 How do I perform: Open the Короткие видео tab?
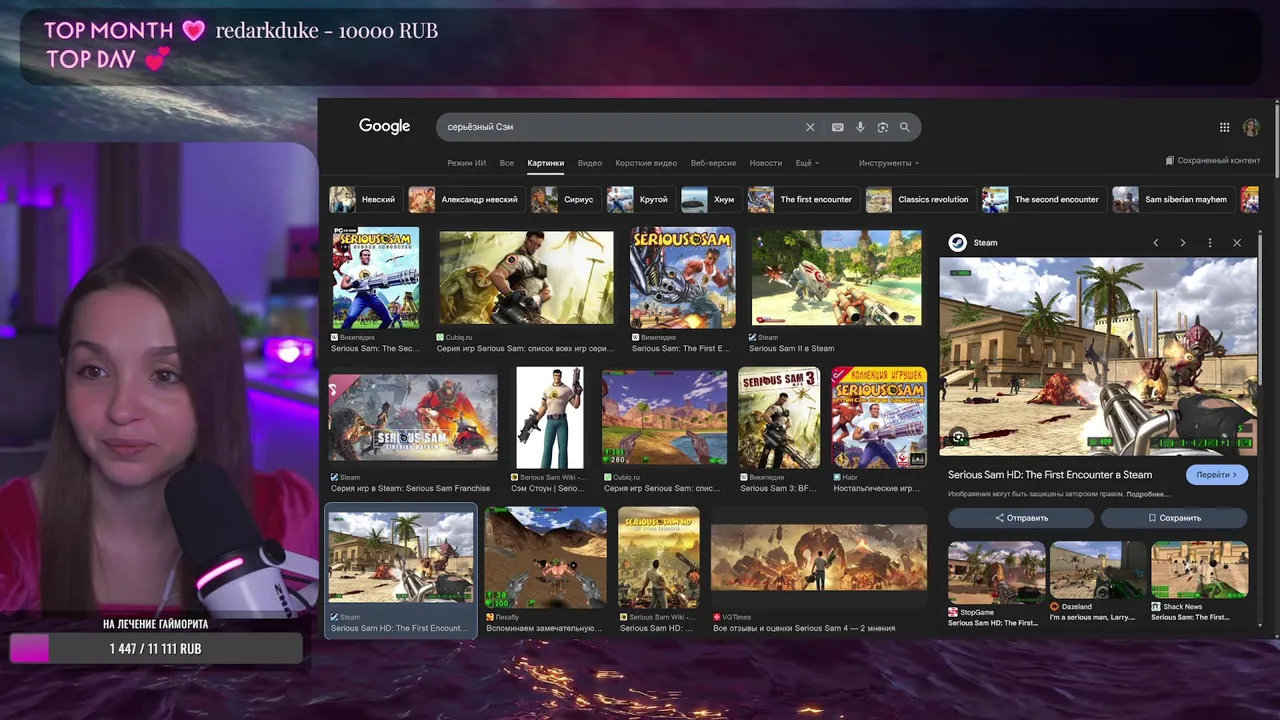click(x=646, y=163)
